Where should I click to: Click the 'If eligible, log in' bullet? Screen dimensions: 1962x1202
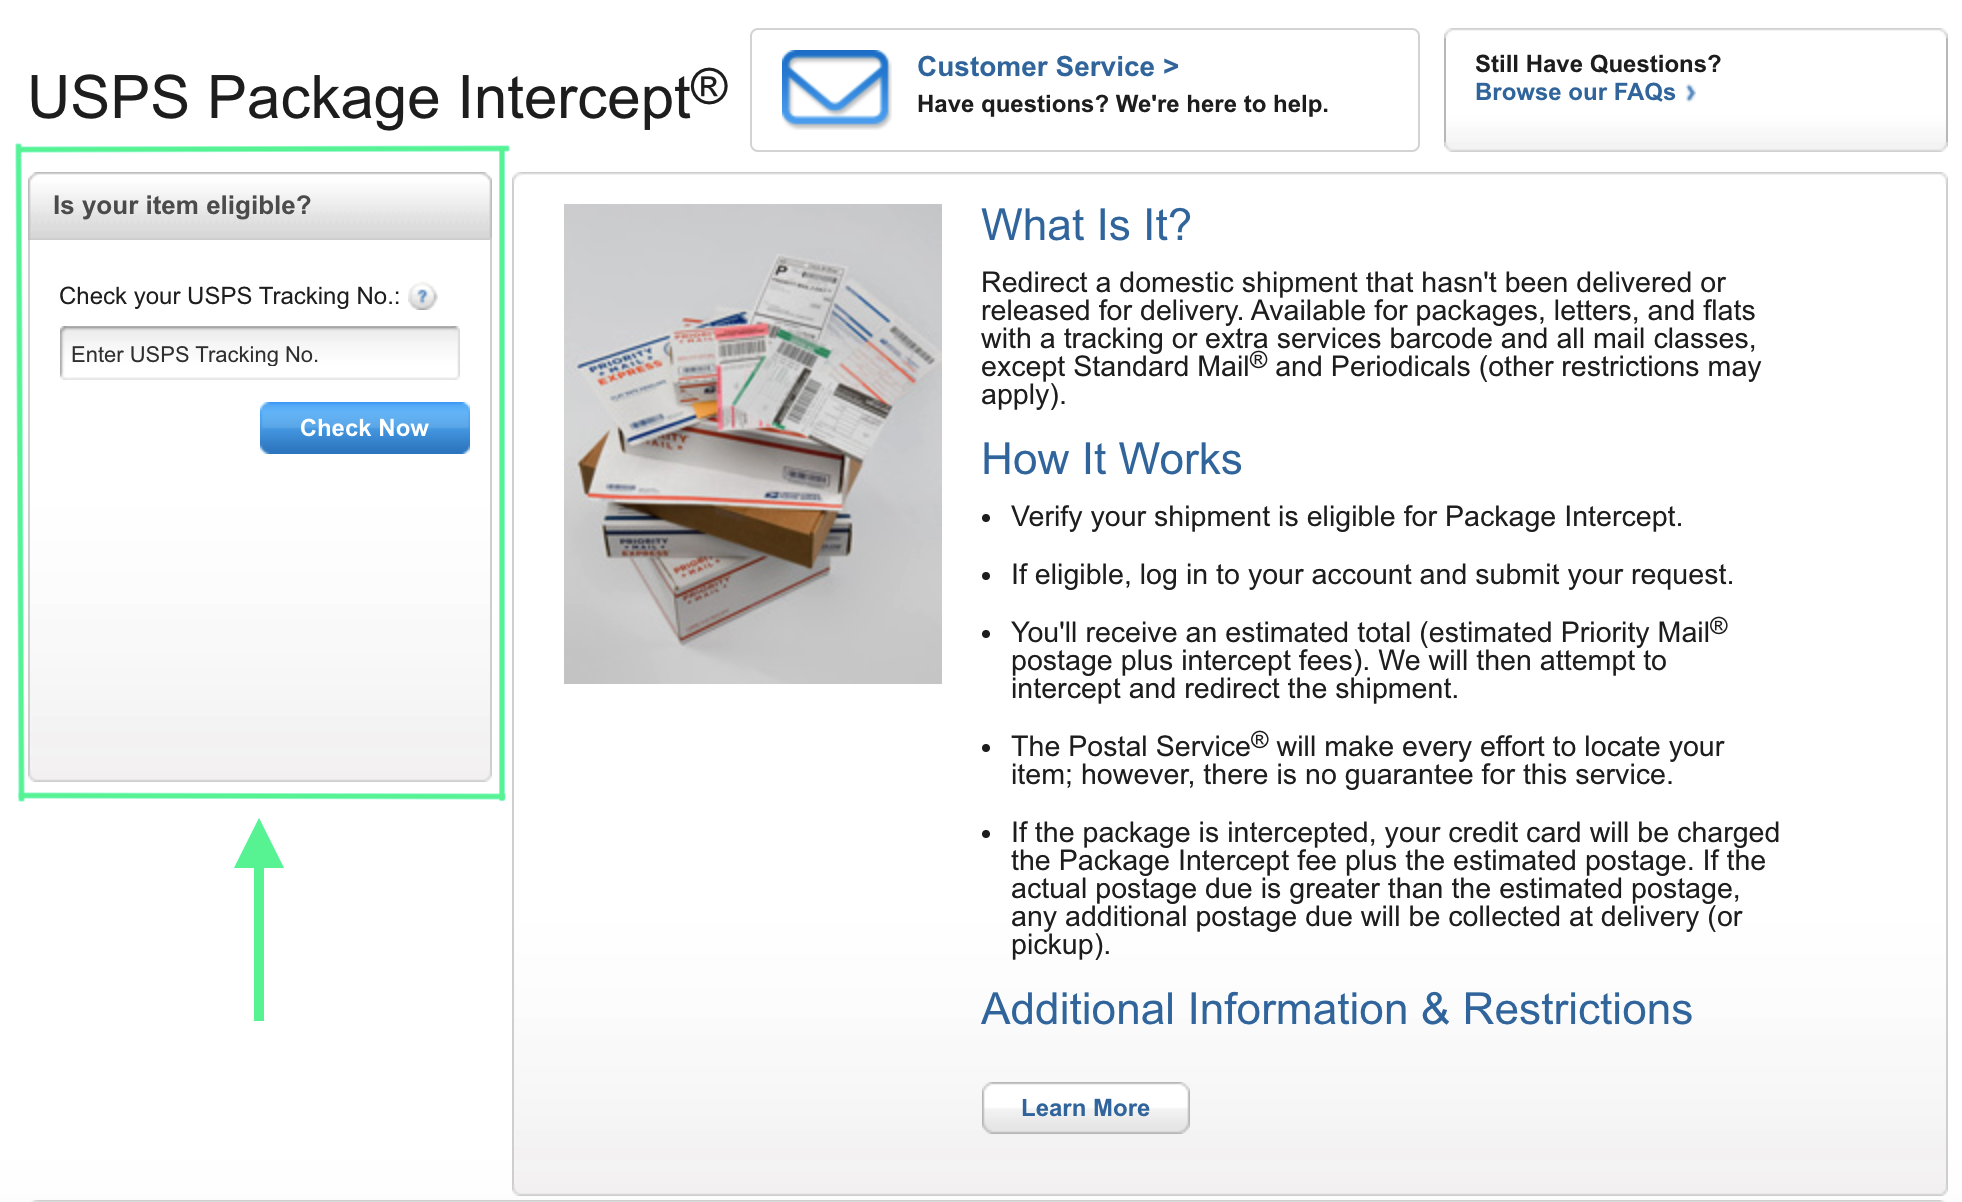(1371, 575)
